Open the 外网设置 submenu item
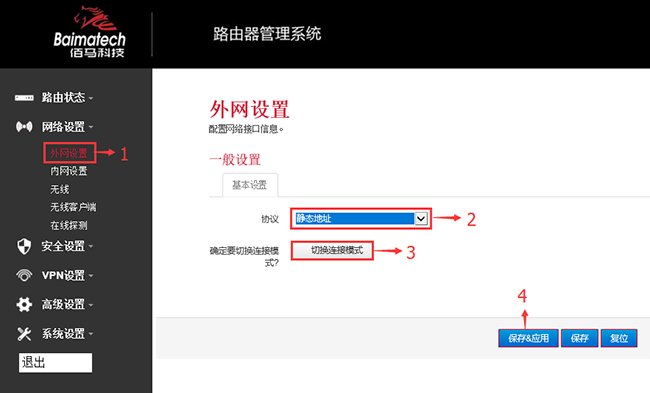Screen dimensions: 650x393 (x=69, y=153)
